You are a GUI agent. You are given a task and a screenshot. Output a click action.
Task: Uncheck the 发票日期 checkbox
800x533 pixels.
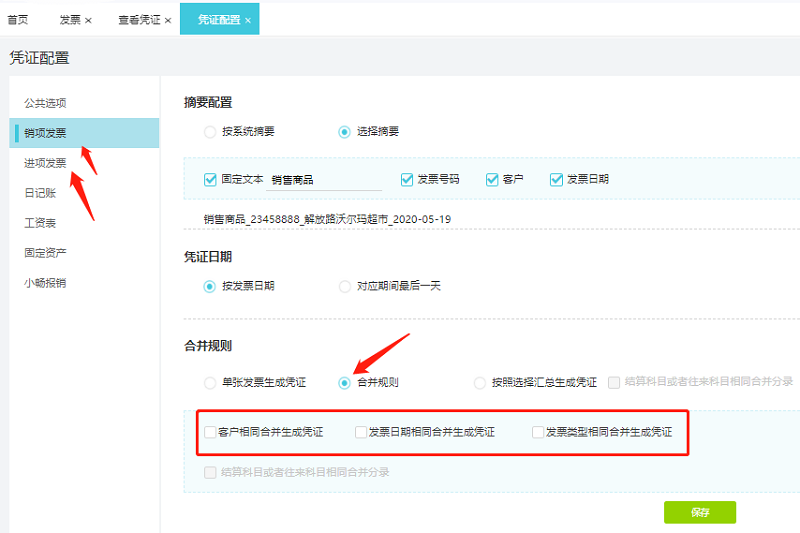click(556, 180)
